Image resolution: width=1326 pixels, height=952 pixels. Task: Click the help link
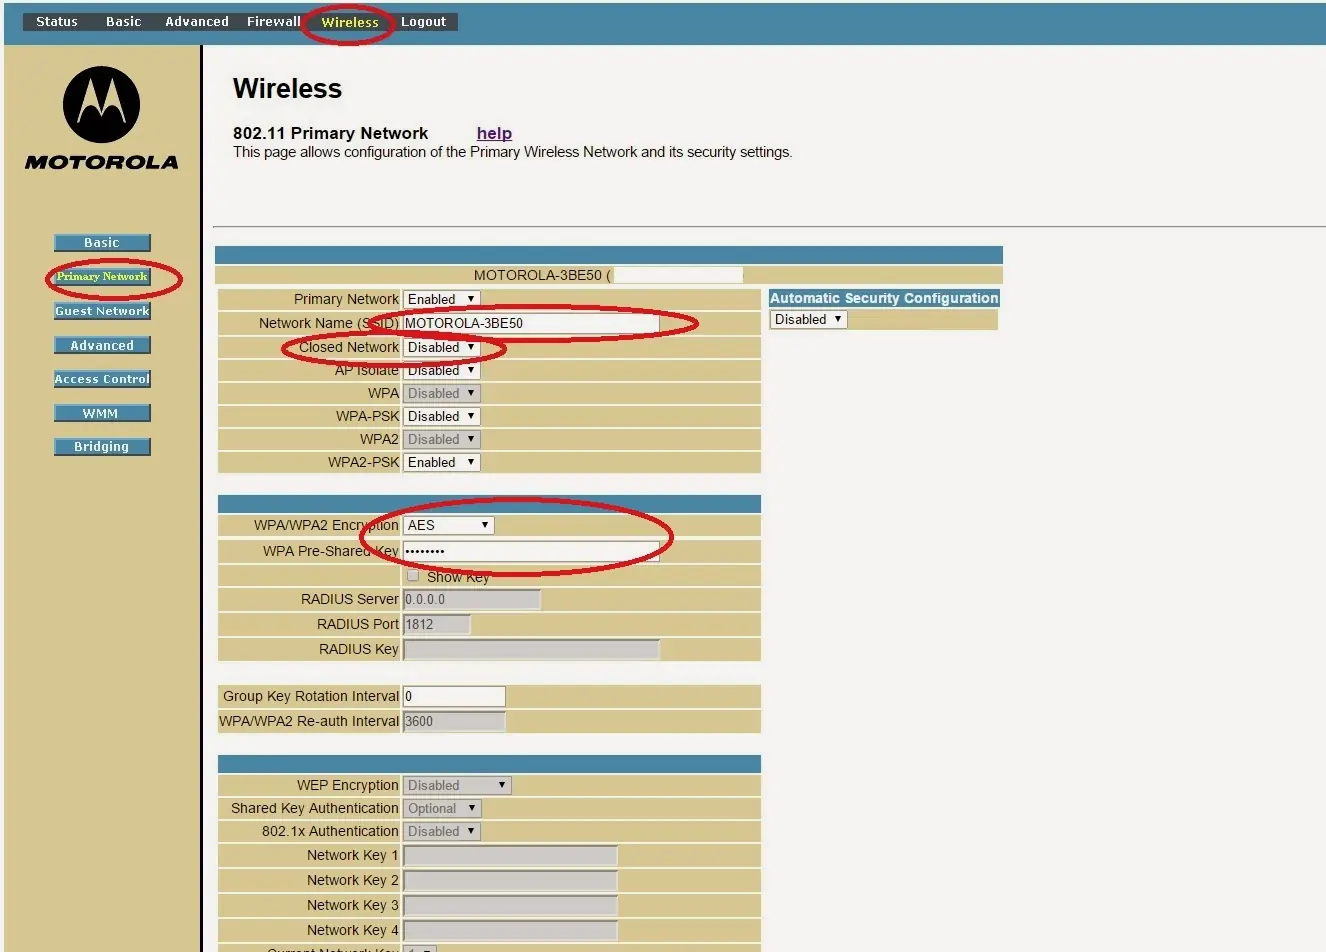click(x=494, y=133)
